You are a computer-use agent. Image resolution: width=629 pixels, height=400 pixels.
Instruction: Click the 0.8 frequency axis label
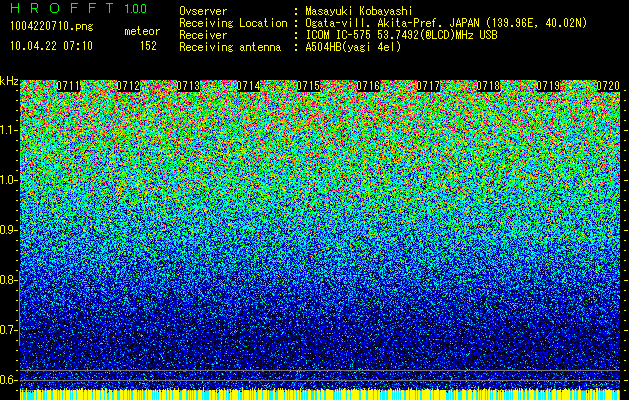[7, 280]
